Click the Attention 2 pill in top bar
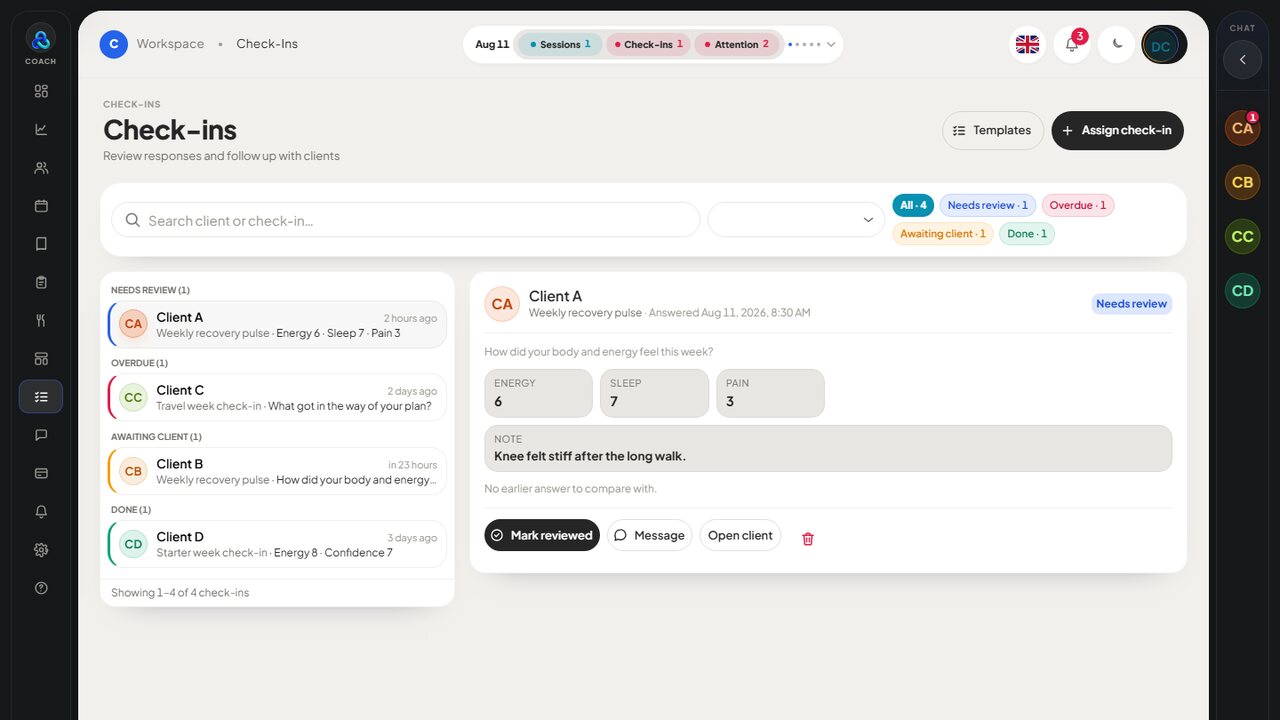This screenshot has width=1280, height=720. point(737,44)
